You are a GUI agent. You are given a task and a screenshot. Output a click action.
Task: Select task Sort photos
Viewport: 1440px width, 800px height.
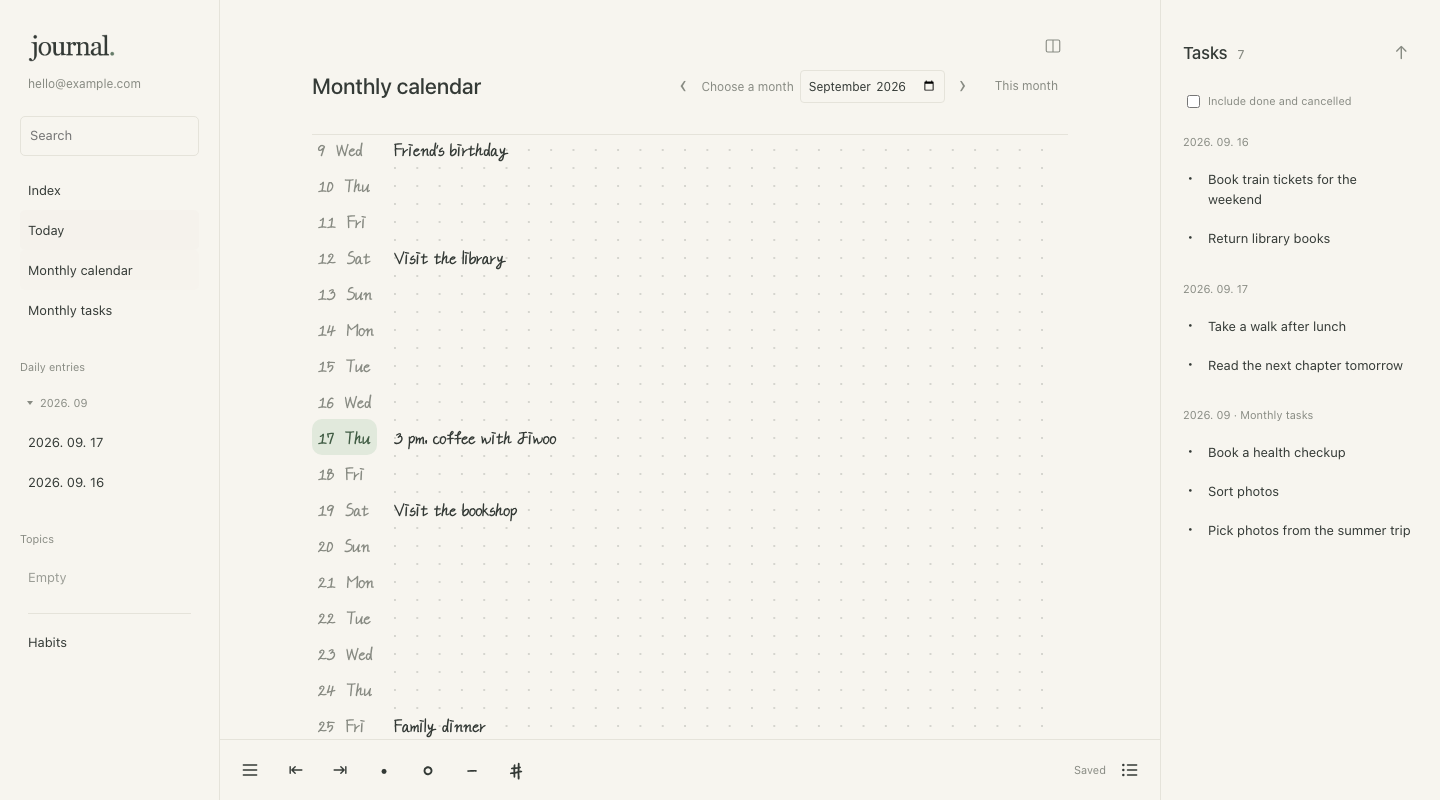[1243, 491]
